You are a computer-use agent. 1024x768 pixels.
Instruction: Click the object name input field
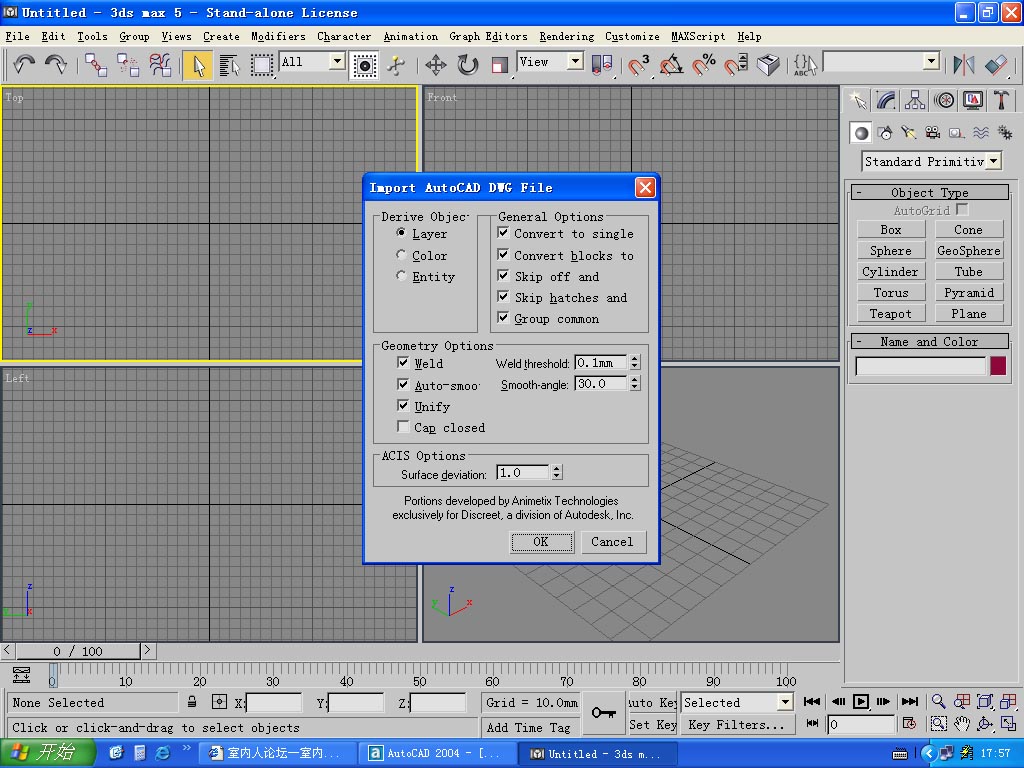(x=921, y=366)
